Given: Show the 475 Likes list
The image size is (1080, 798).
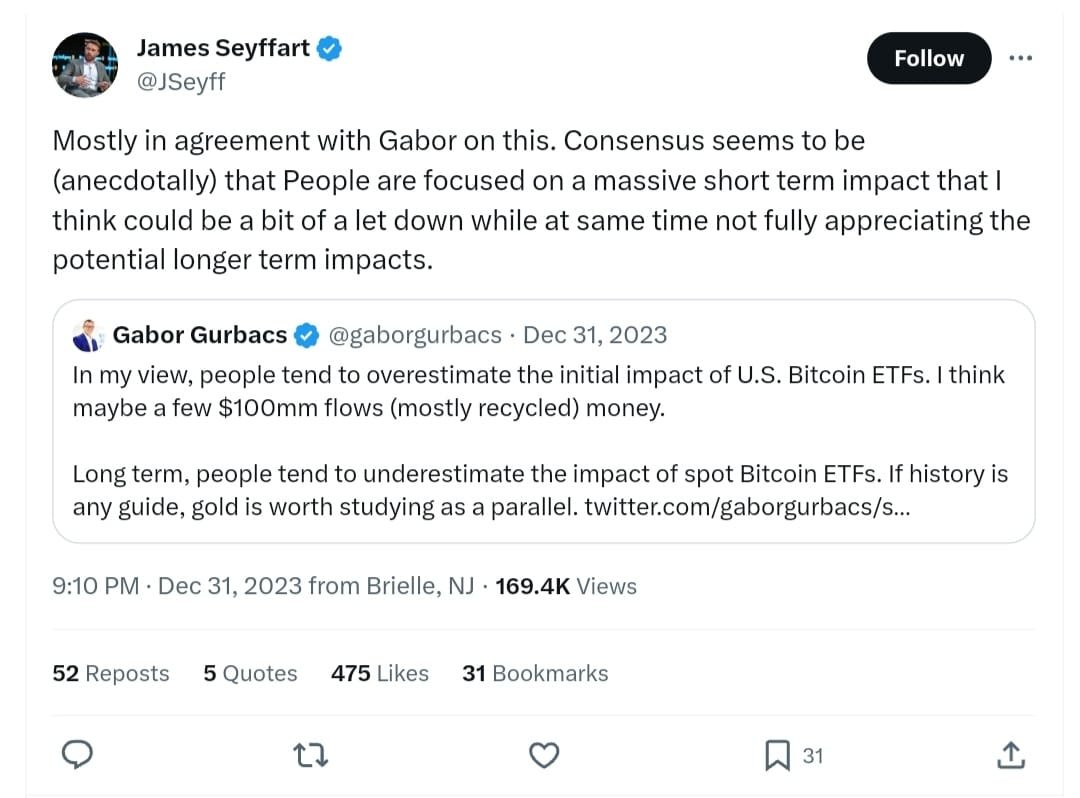Looking at the screenshot, I should point(379,674).
